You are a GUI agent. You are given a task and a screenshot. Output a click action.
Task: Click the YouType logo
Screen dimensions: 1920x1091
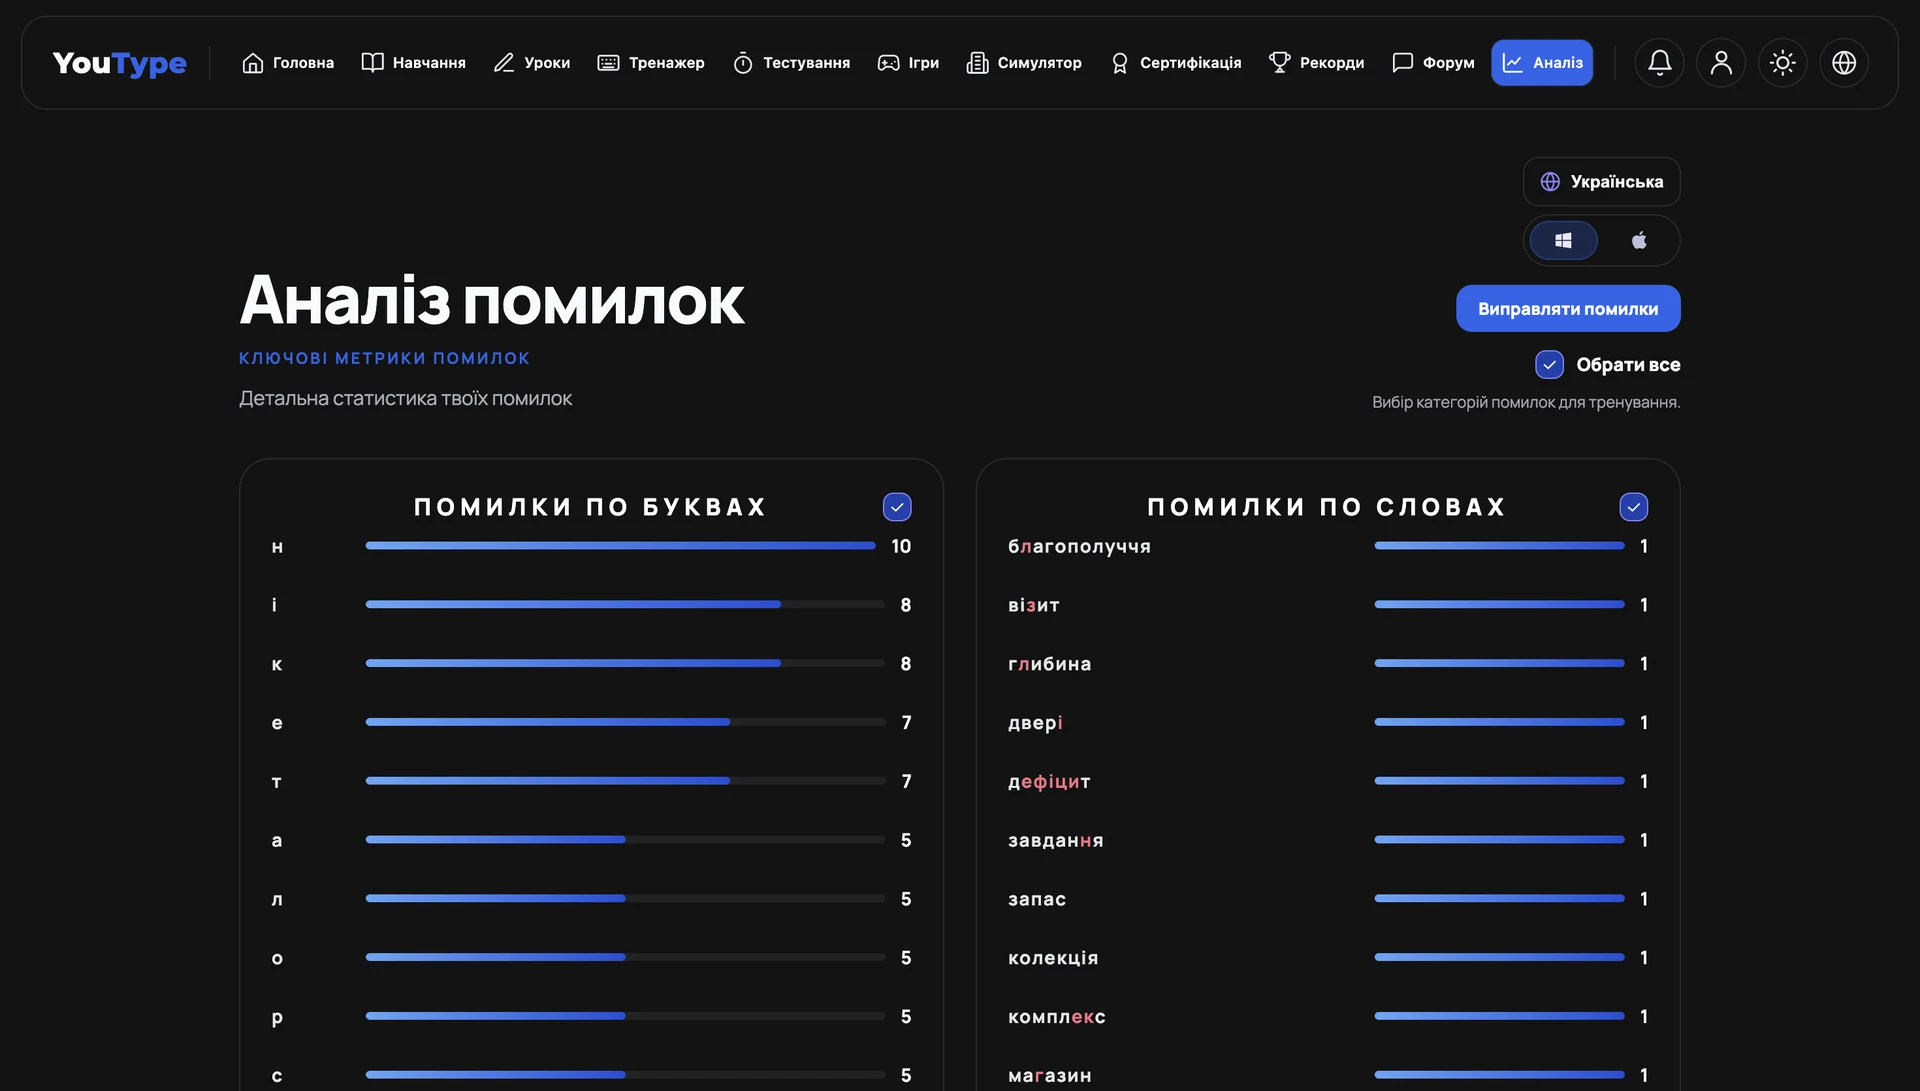tap(119, 63)
